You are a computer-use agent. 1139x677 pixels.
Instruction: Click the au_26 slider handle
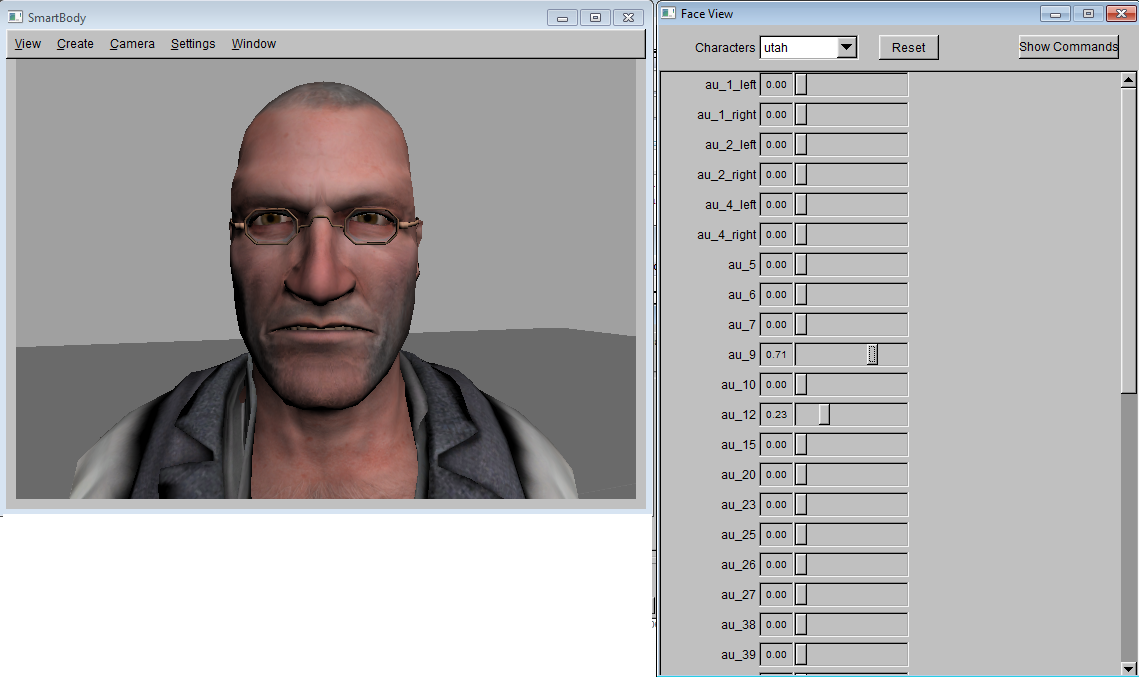coord(801,564)
